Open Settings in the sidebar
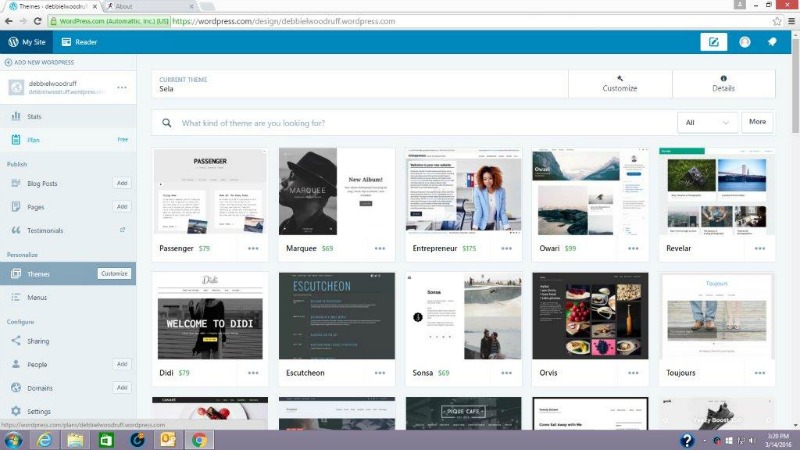The image size is (800, 450). 39,411
